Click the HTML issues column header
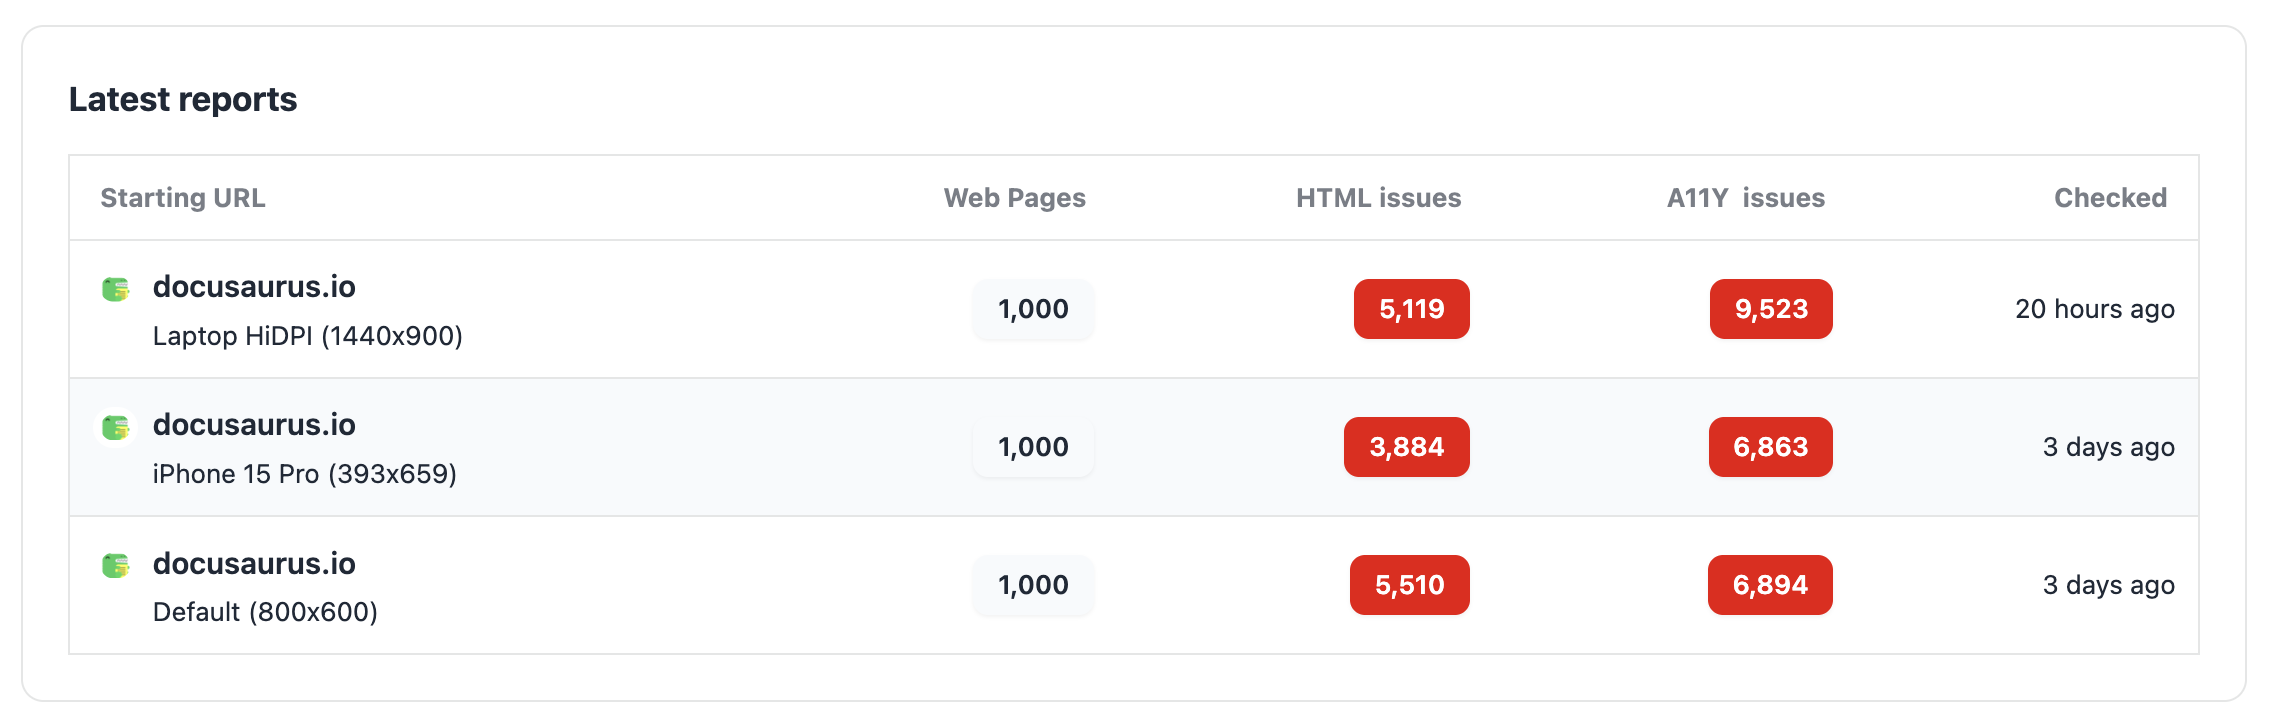 pos(1378,198)
